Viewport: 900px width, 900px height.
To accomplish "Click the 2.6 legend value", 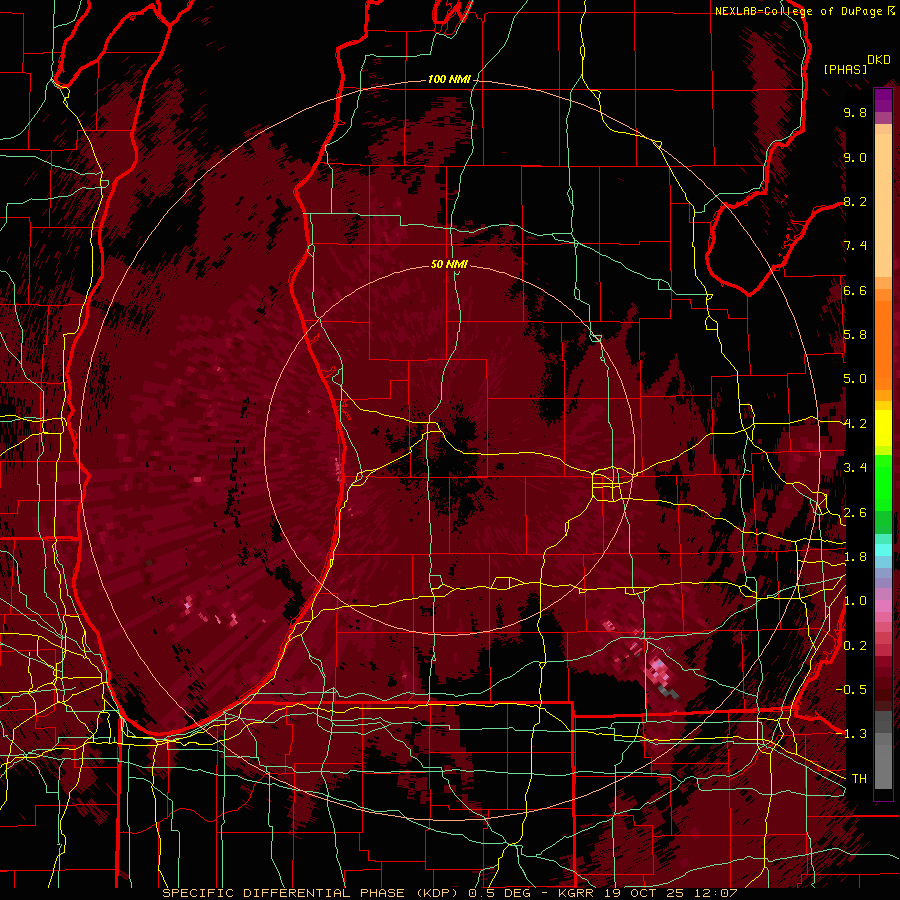I will coord(855,513).
